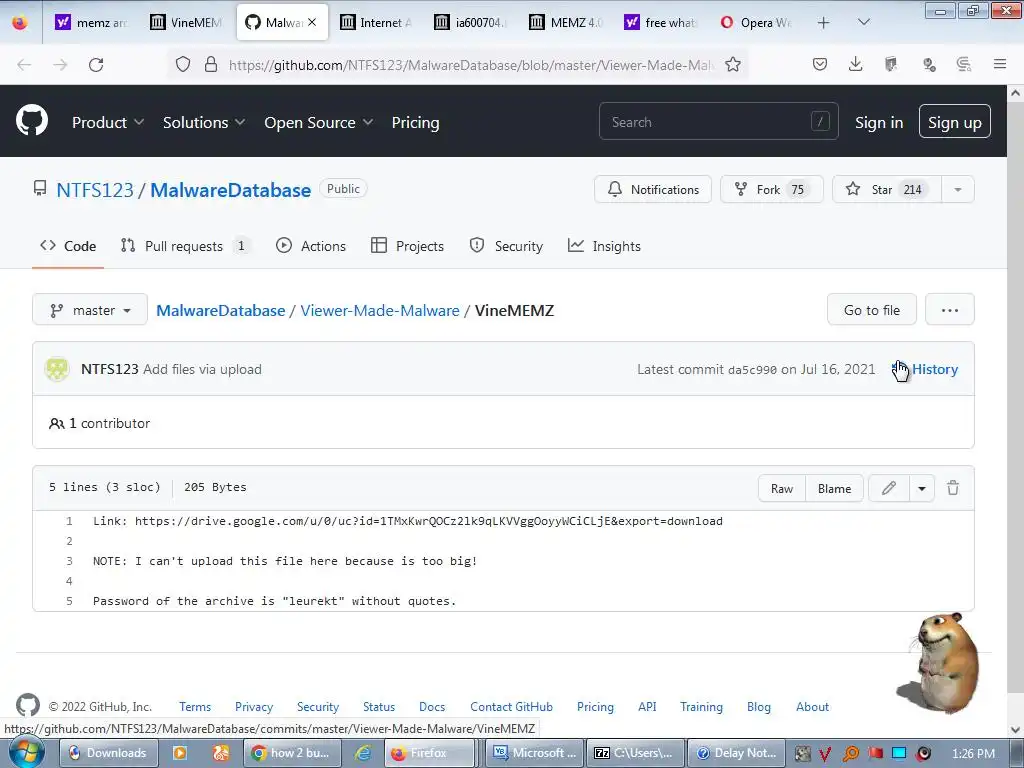Click the Go to file button
This screenshot has height=768, width=1024.
click(x=872, y=310)
